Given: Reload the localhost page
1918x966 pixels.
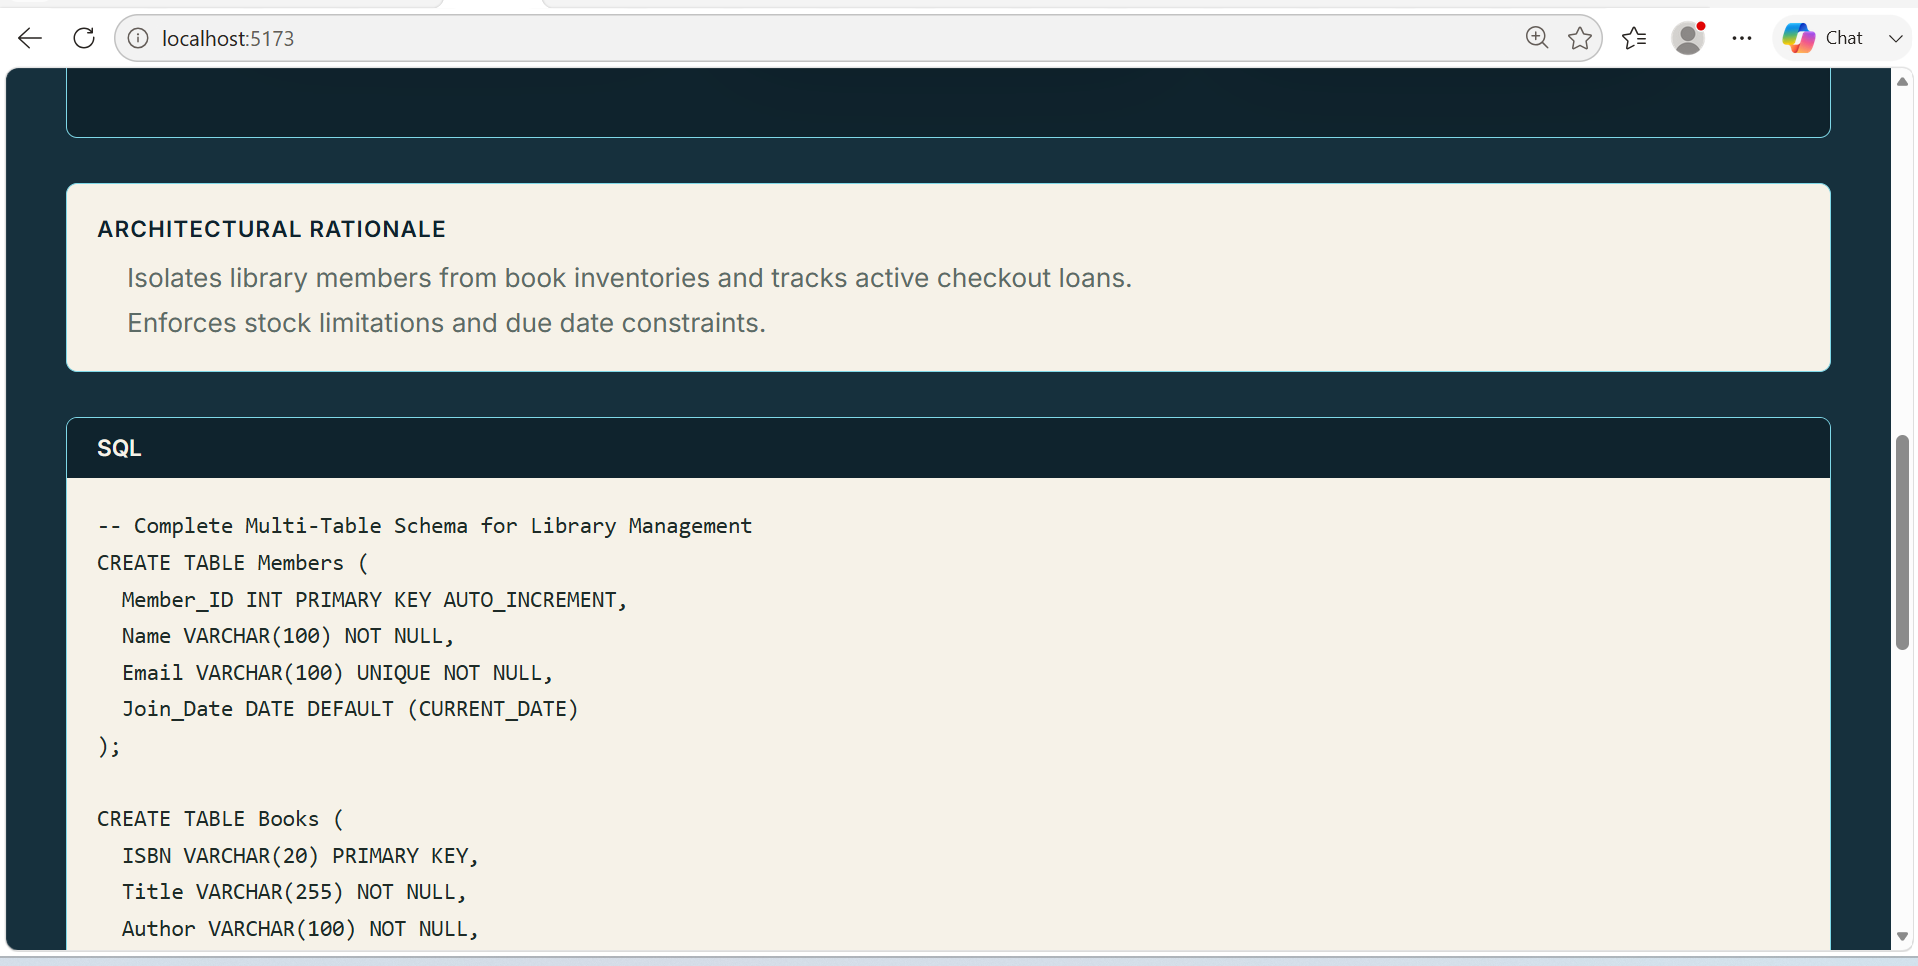Looking at the screenshot, I should 84,38.
